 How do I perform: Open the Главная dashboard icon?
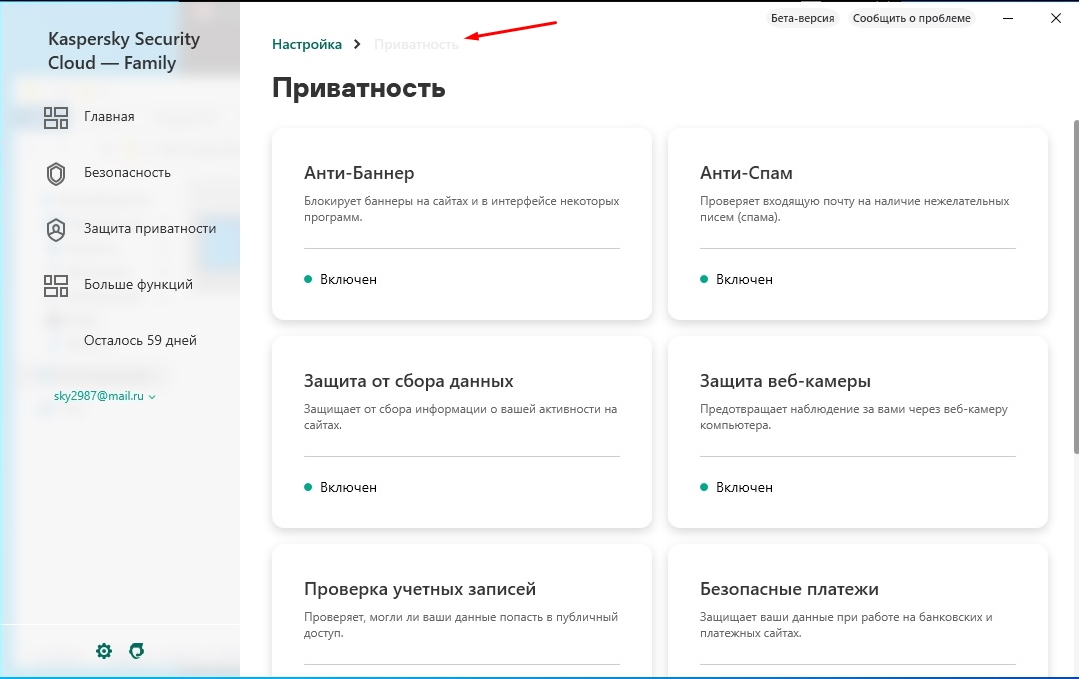(56, 118)
